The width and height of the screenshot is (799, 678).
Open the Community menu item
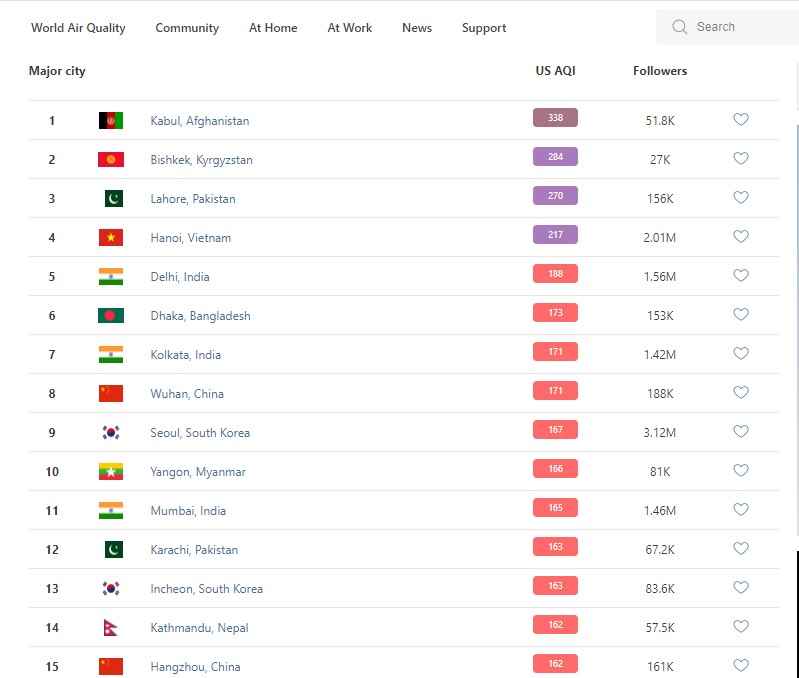187,28
